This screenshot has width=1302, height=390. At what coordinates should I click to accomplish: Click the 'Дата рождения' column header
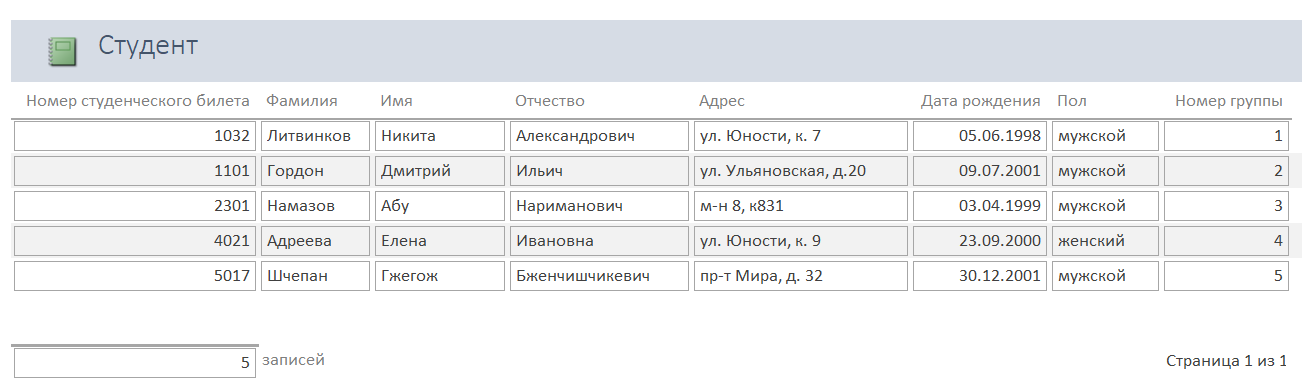click(981, 101)
